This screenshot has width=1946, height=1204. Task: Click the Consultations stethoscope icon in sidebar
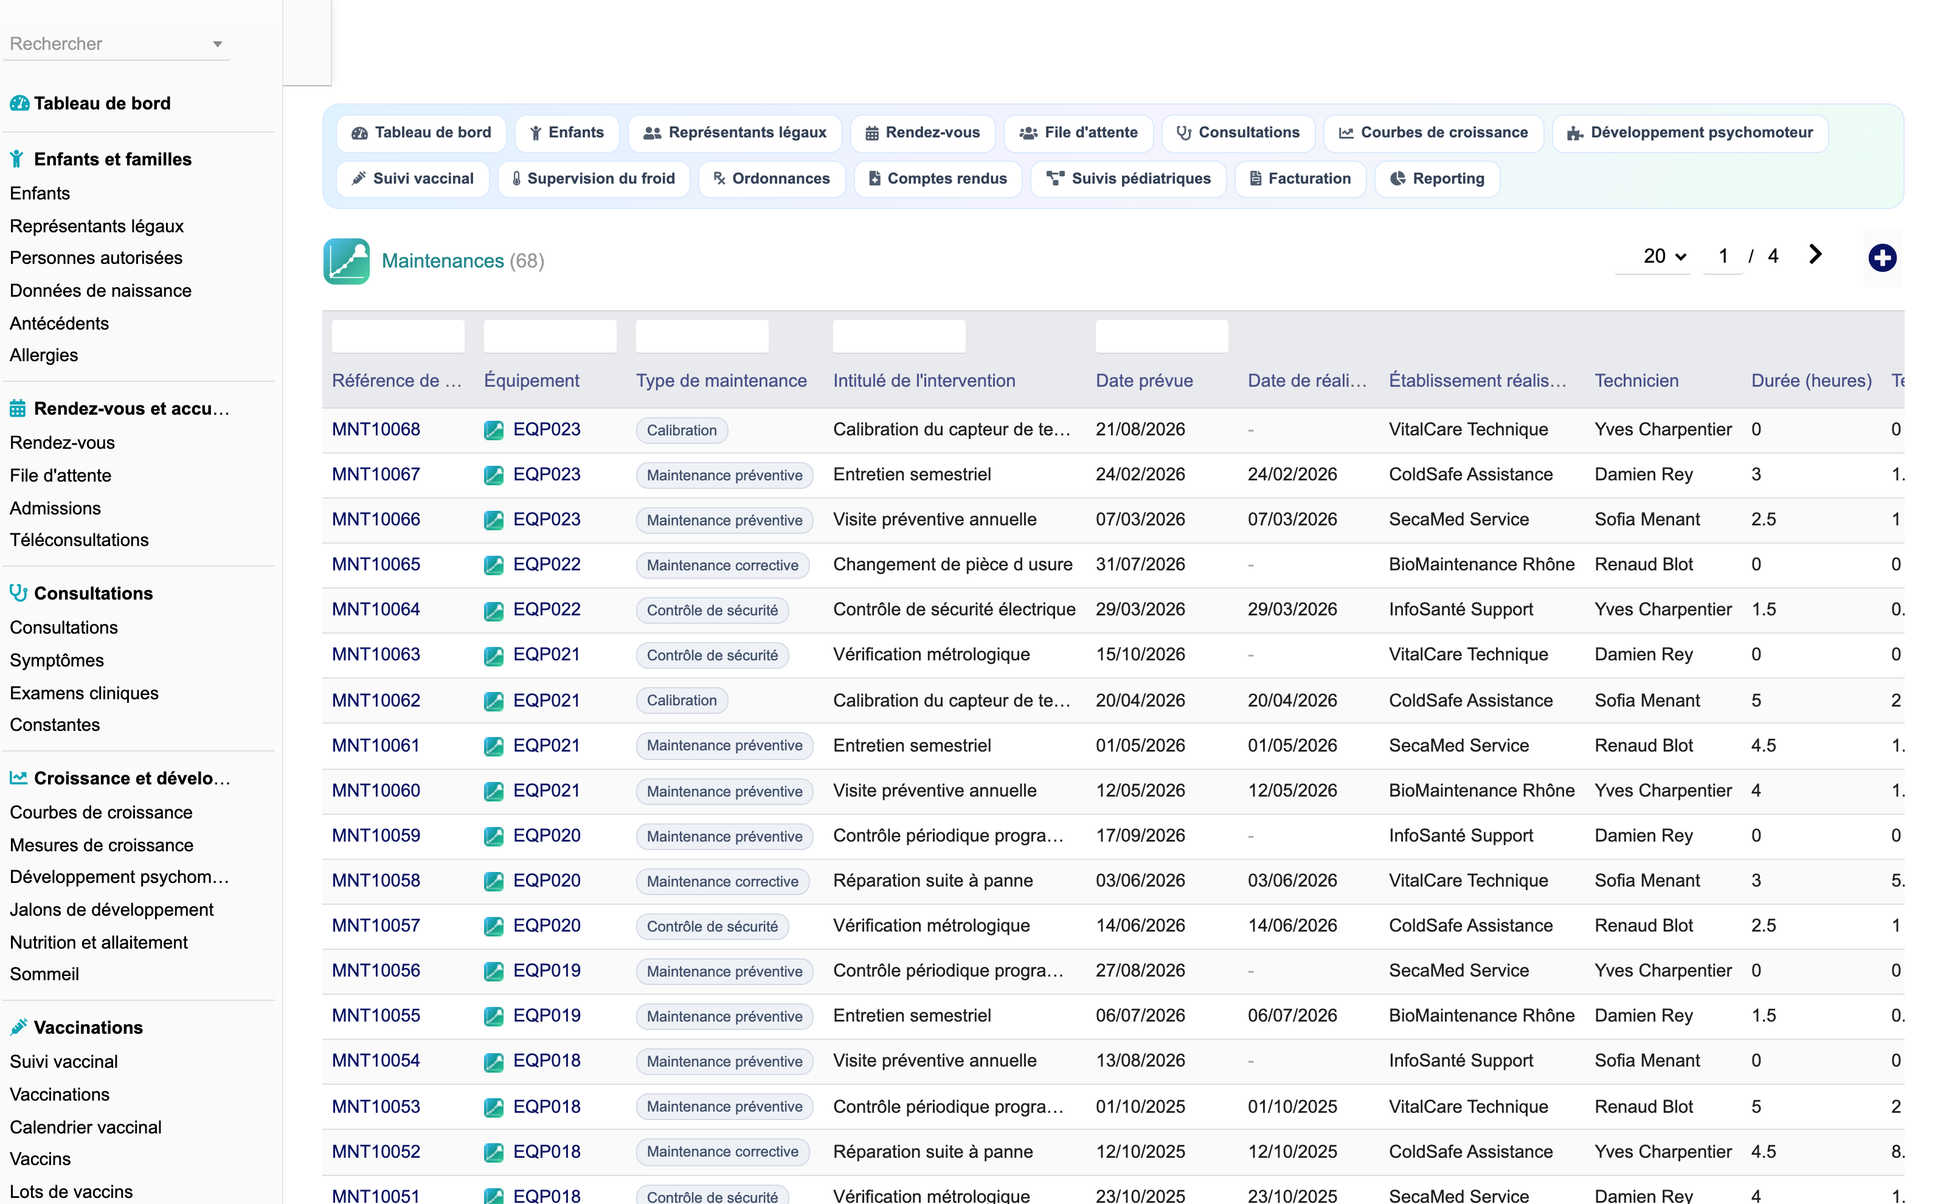(18, 593)
